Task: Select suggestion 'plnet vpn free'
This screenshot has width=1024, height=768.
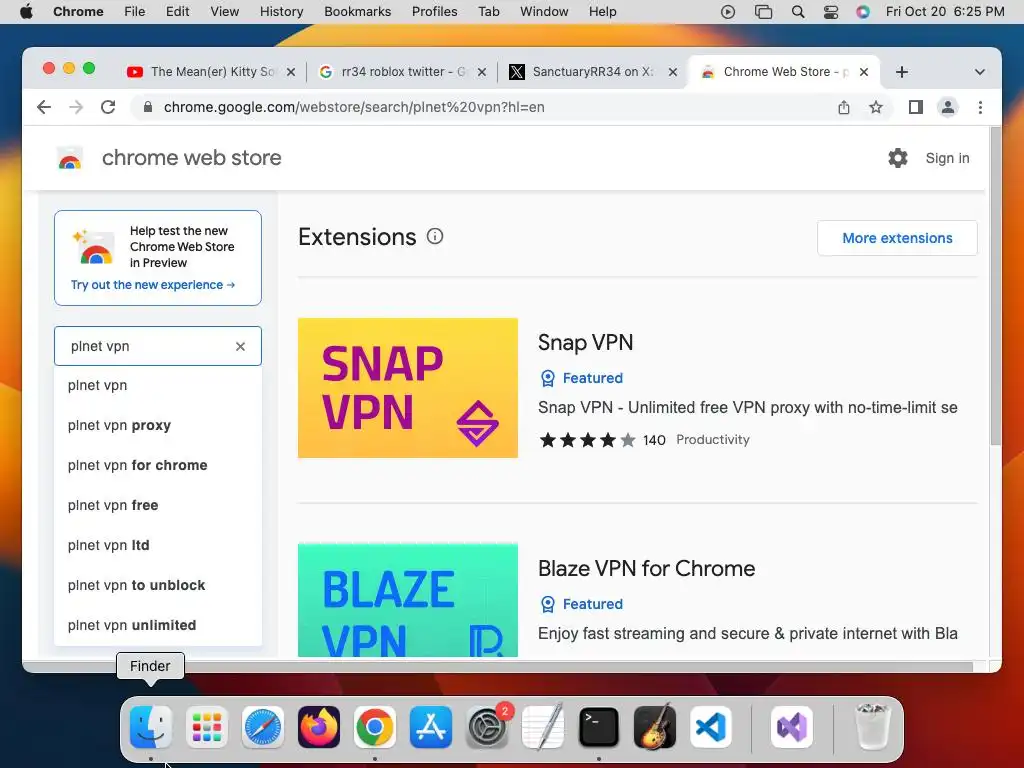Action: click(158, 505)
